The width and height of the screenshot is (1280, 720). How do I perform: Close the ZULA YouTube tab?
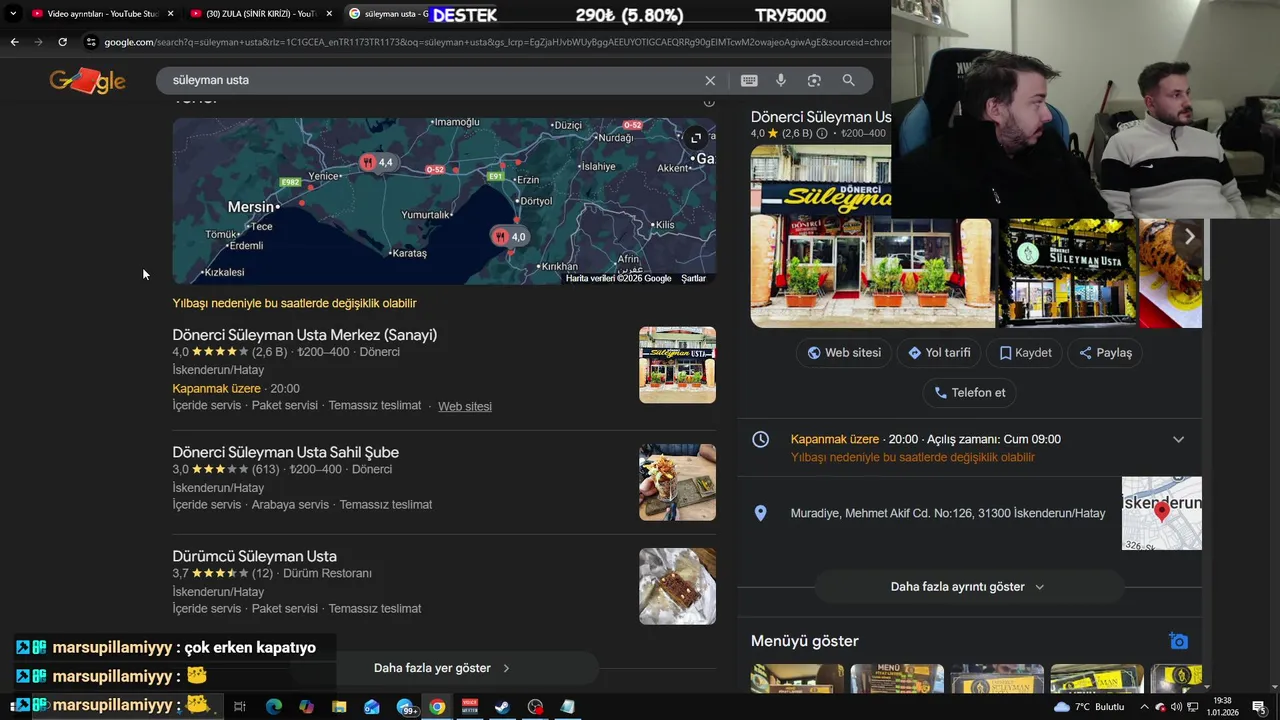tap(329, 14)
